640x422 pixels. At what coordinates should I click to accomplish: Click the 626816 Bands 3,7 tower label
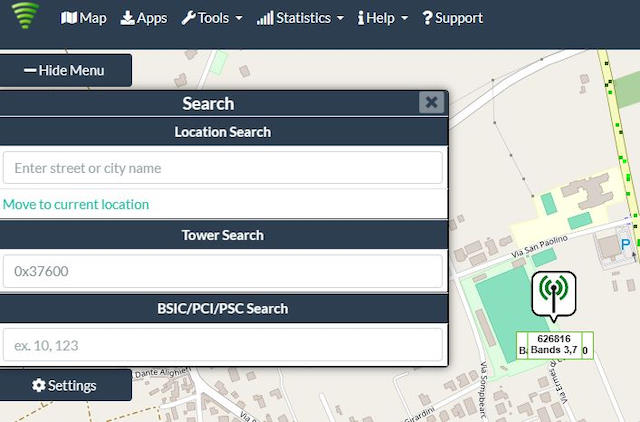coord(553,345)
